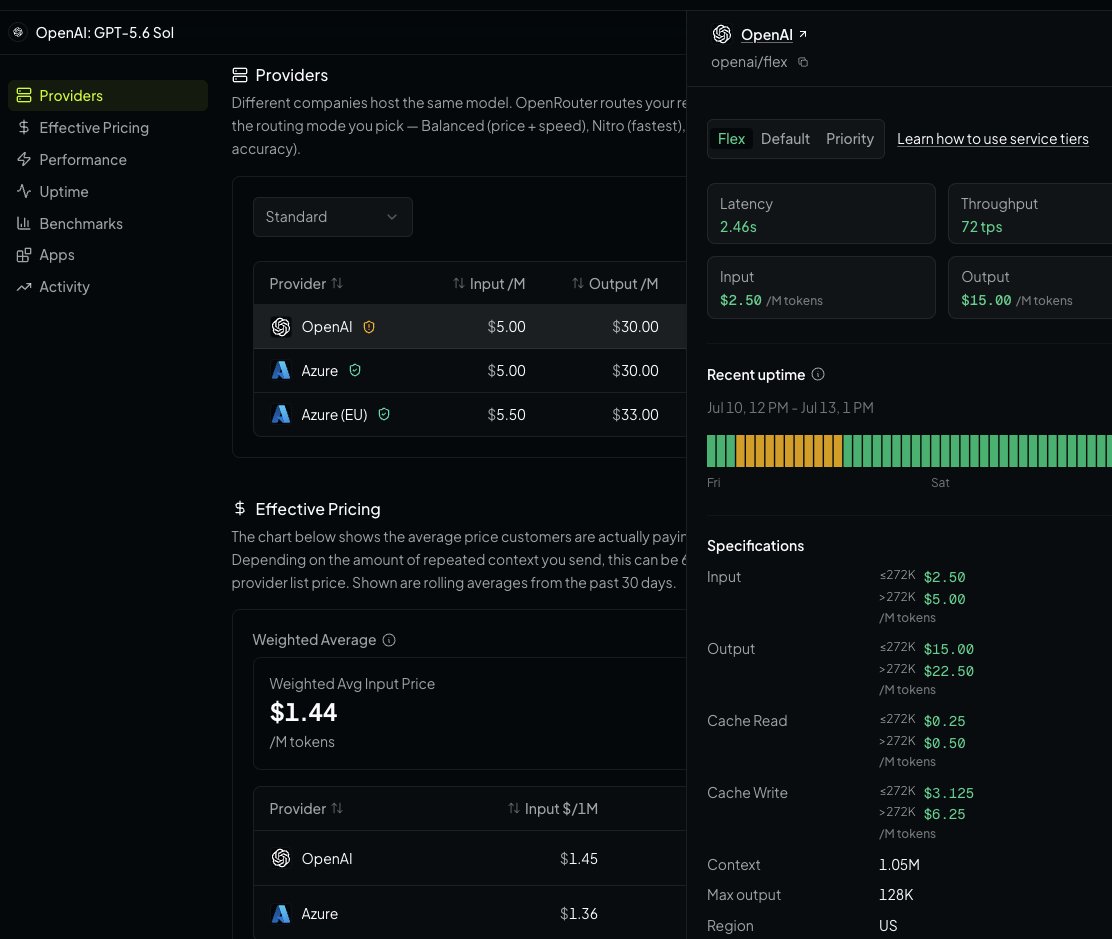This screenshot has width=1112, height=939.
Task: Click the Providers heading stack icon
Action: [240, 75]
